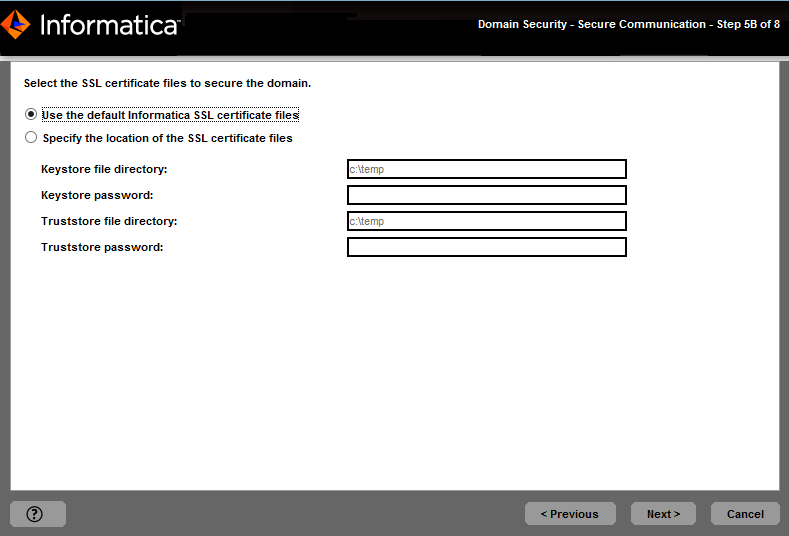Click the 'Keystore file directory:' label
This screenshot has width=789, height=536.
click(104, 169)
